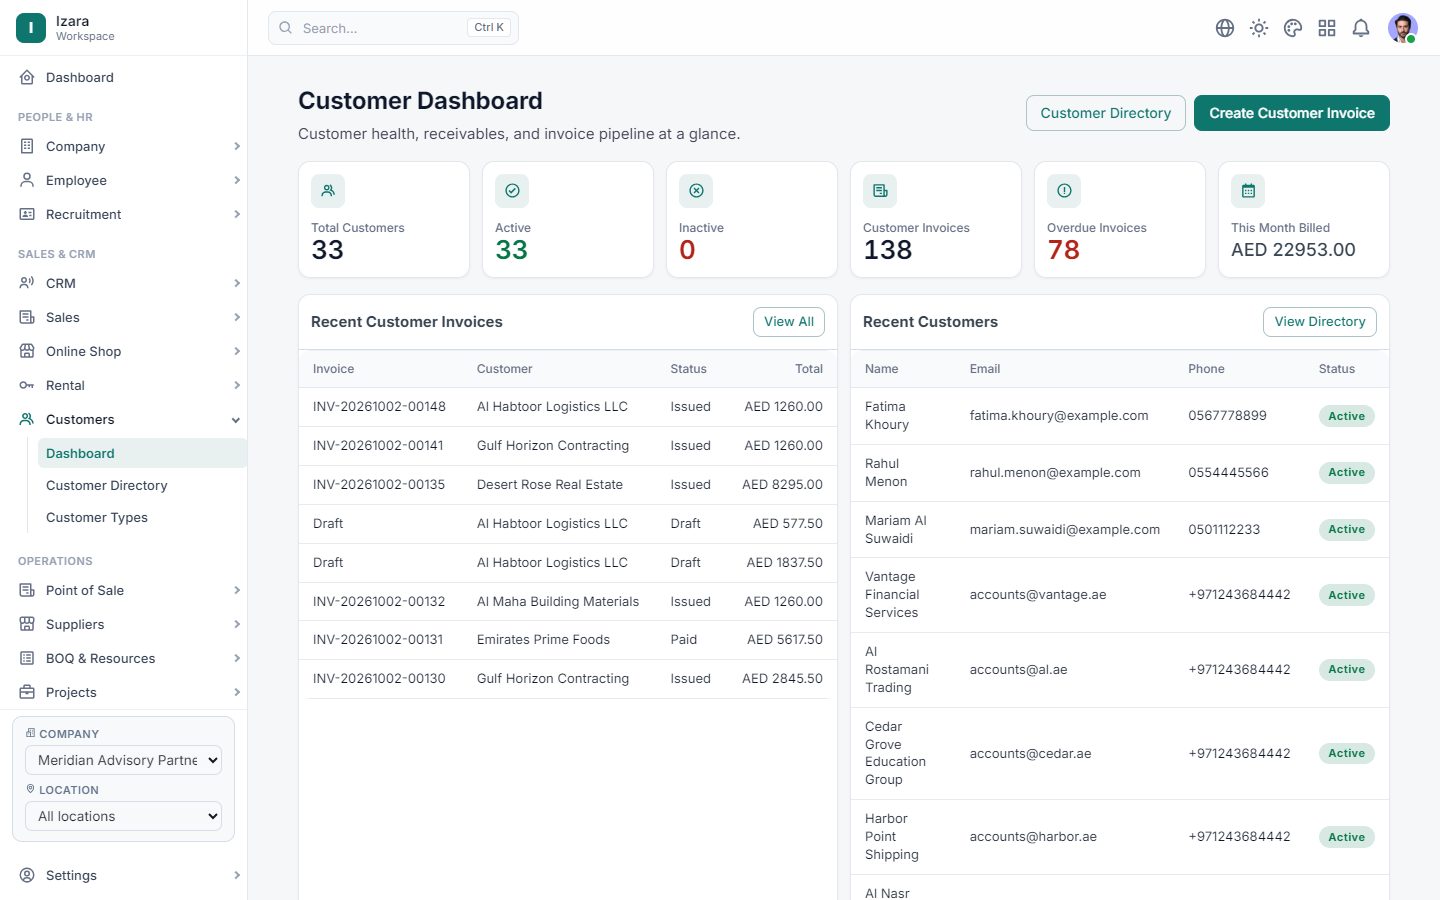Expand the Employee menu chevron
This screenshot has width=1440, height=900.
click(x=237, y=180)
